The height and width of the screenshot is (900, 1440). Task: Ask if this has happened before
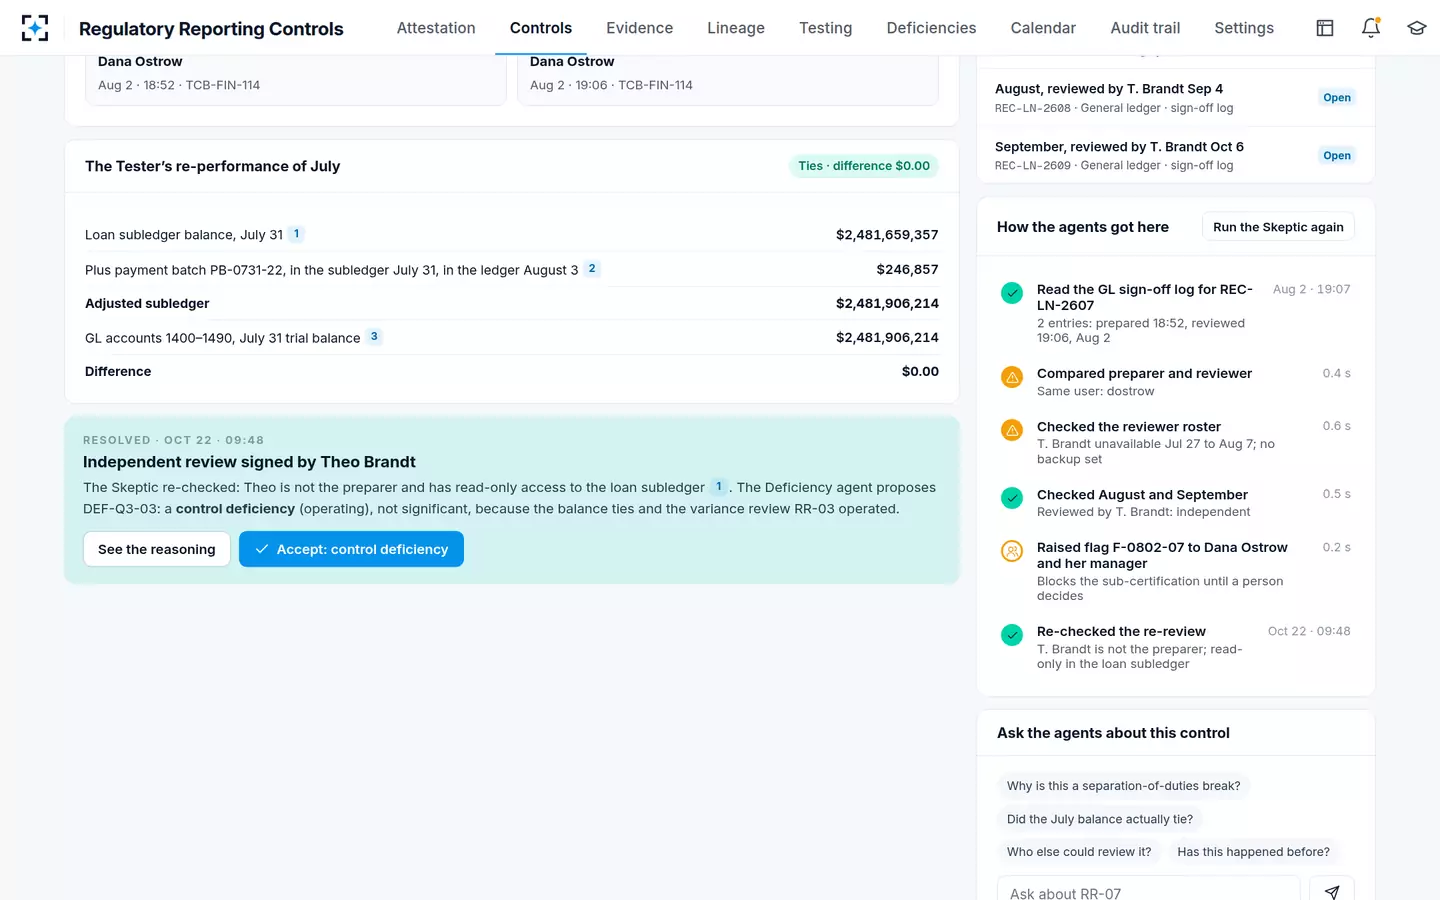(x=1253, y=852)
